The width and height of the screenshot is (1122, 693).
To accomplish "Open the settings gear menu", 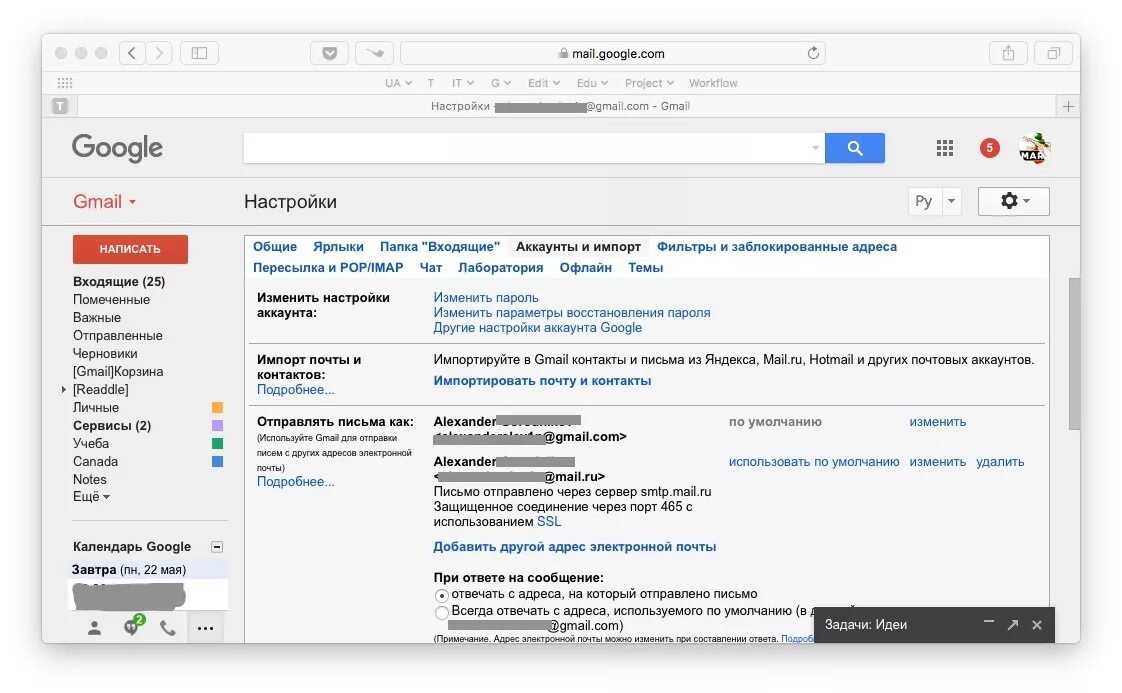I will click(1013, 201).
